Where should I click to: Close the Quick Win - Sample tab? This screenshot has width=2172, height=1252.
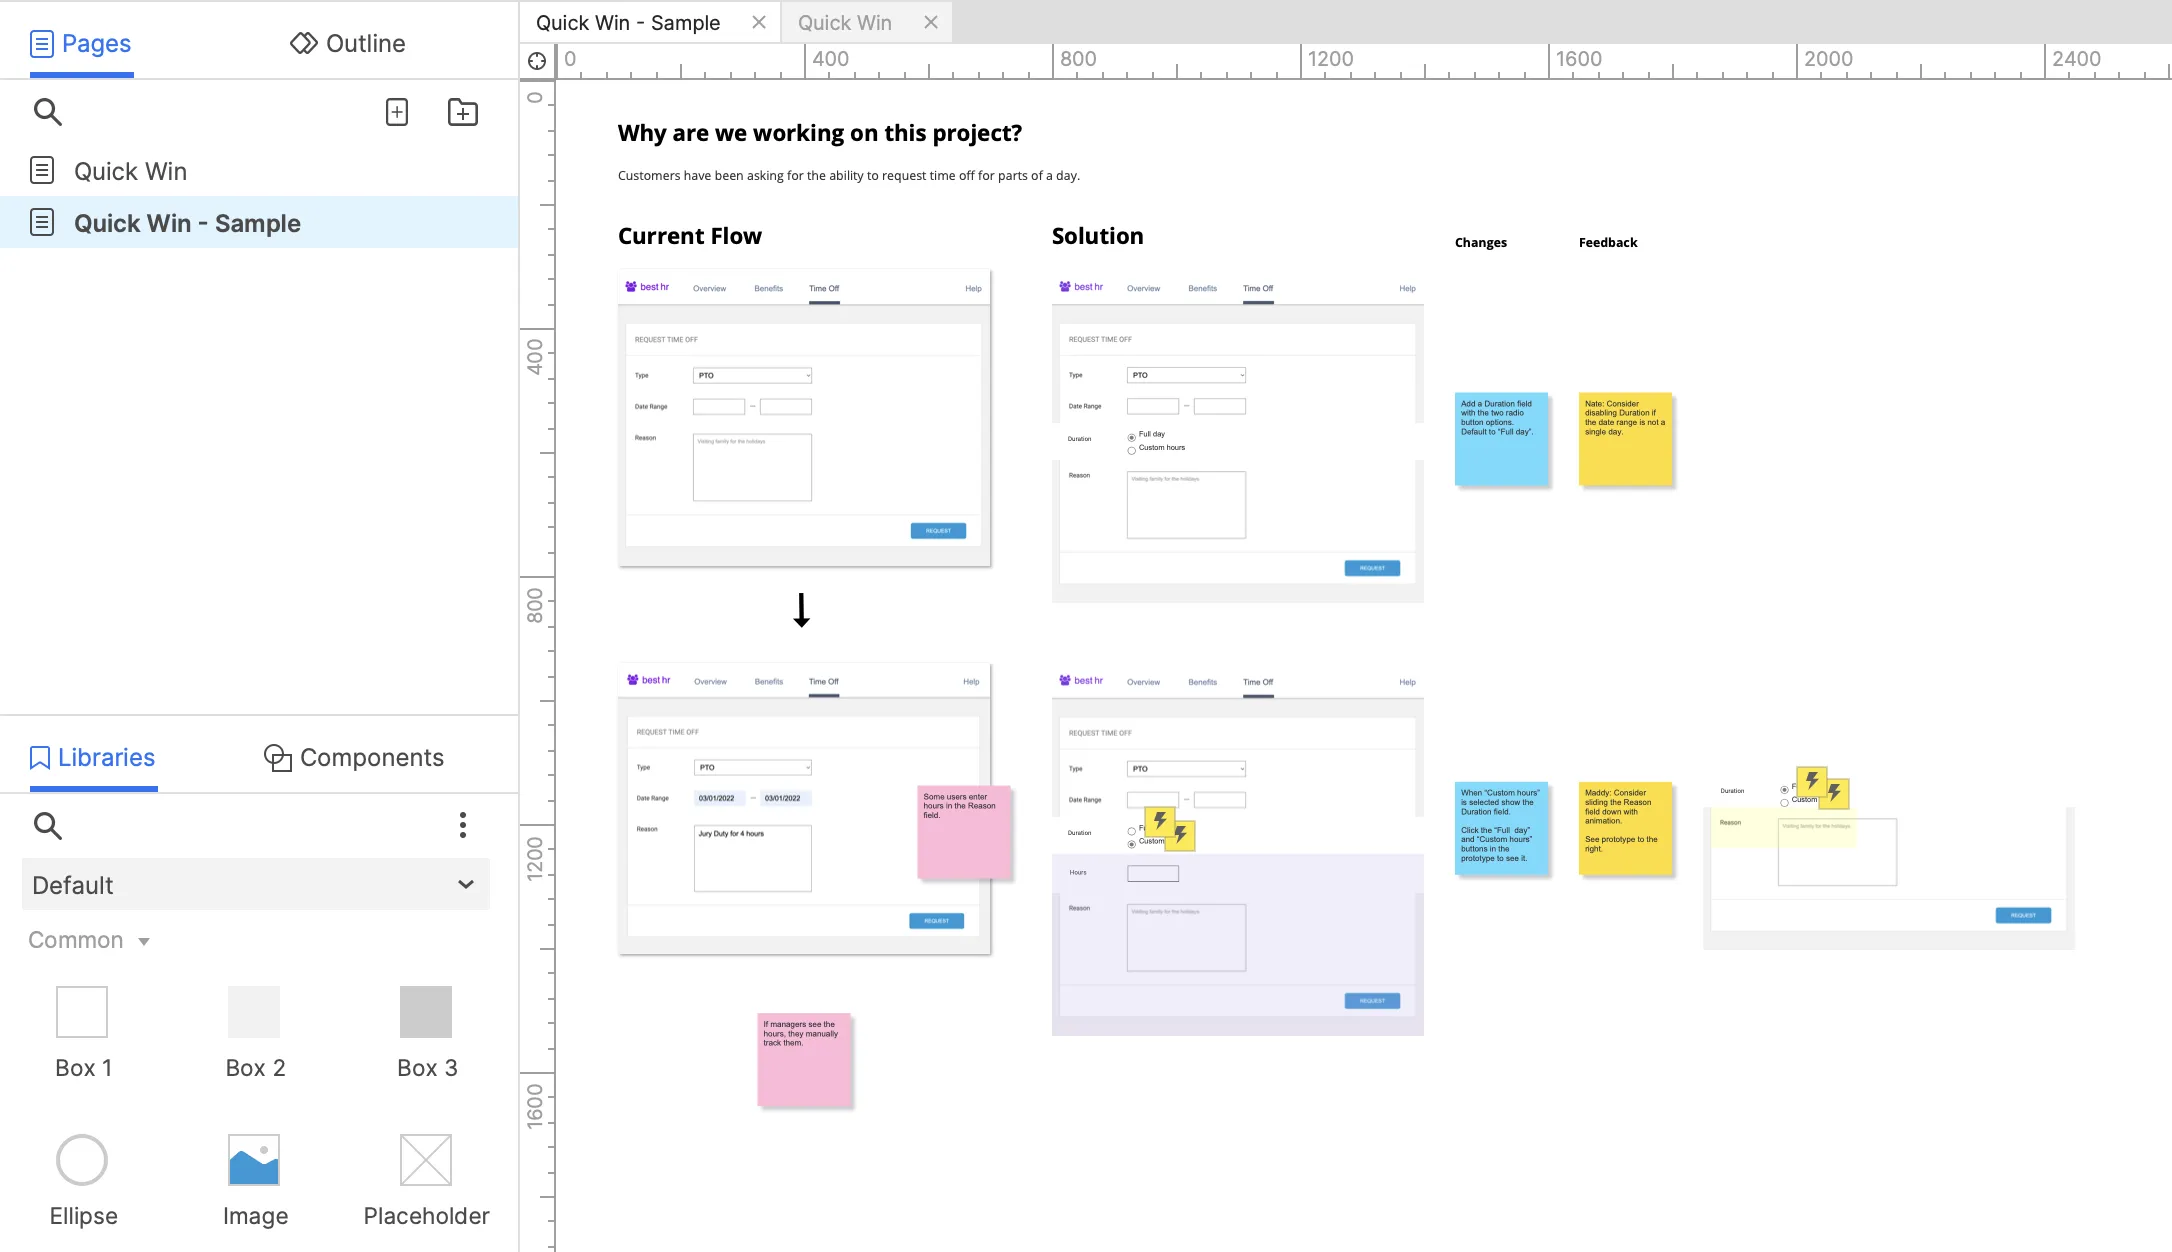tap(759, 22)
